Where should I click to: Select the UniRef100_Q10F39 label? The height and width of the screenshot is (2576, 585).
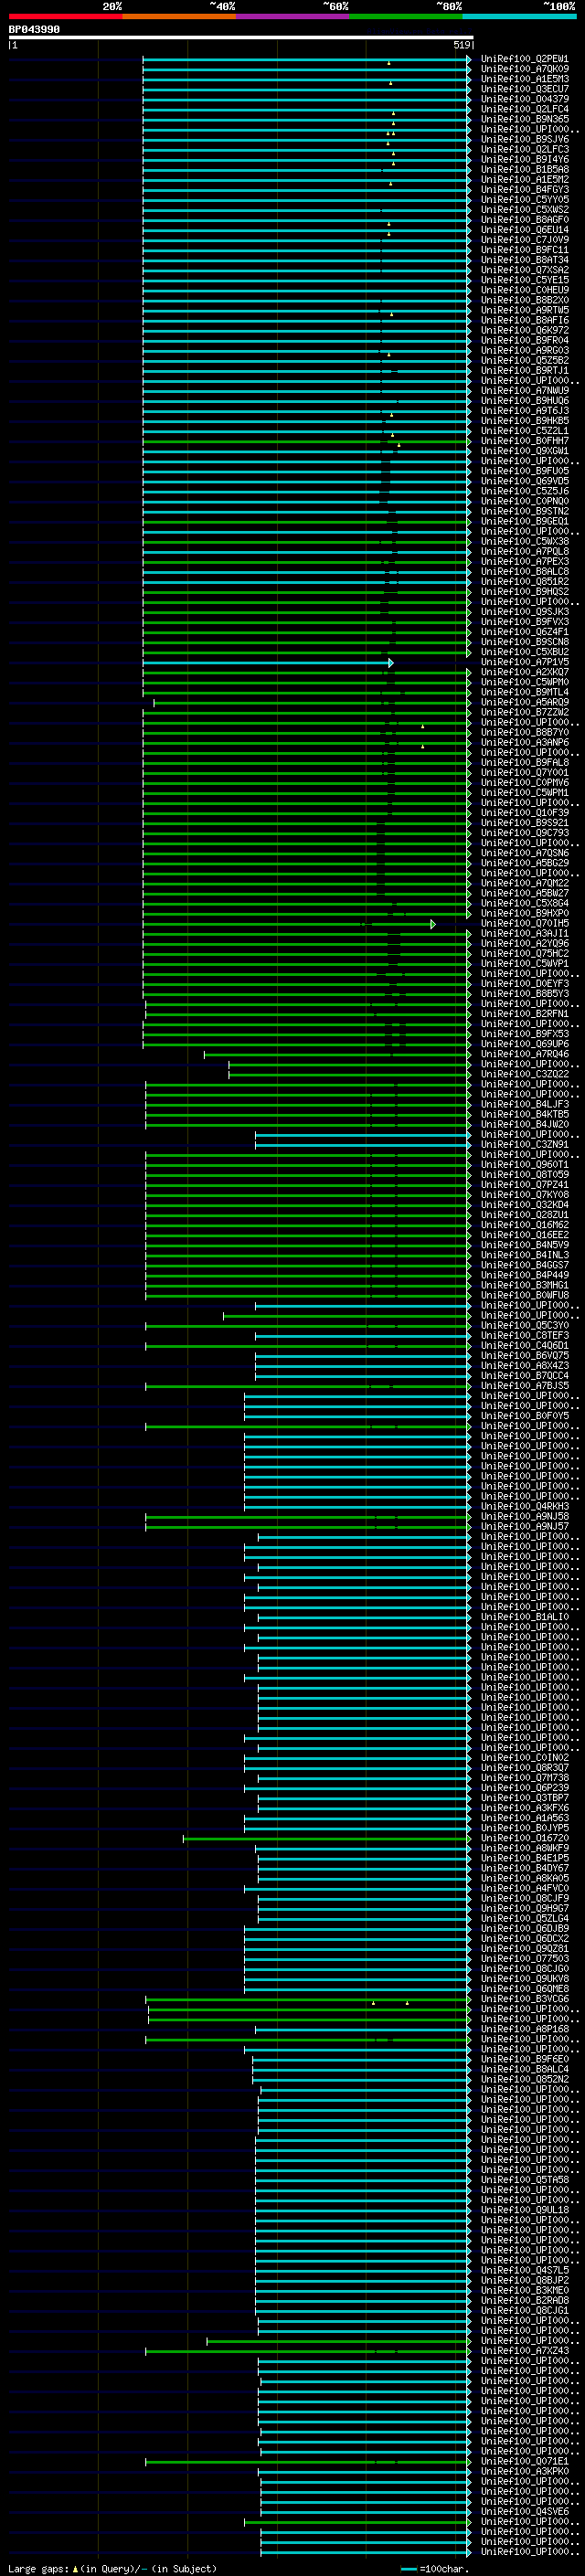[x=525, y=813]
